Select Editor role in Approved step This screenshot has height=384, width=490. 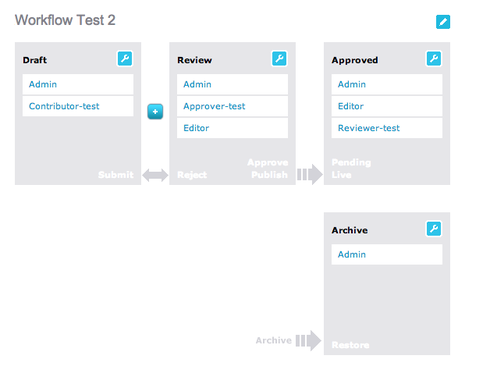(x=387, y=106)
